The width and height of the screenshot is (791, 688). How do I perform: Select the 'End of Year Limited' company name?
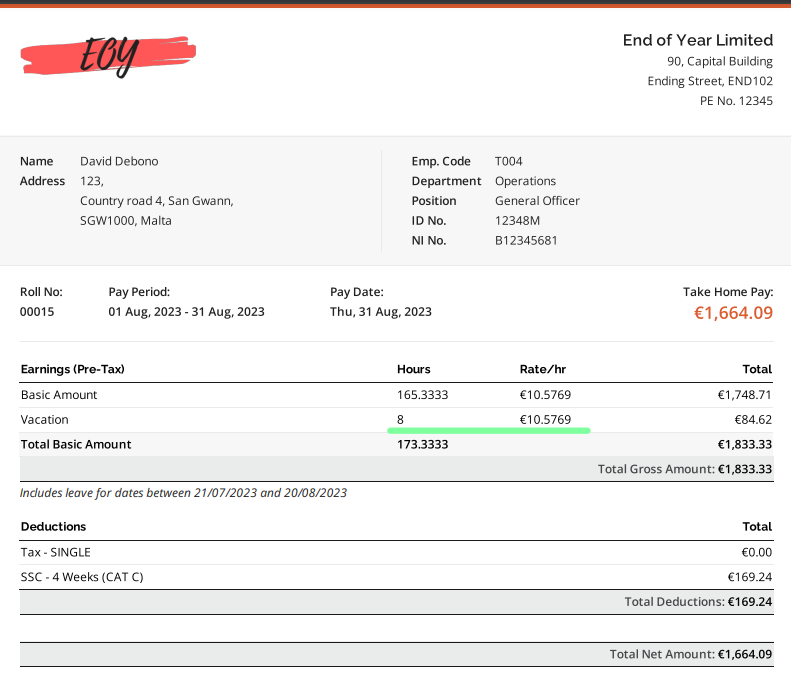tap(698, 40)
